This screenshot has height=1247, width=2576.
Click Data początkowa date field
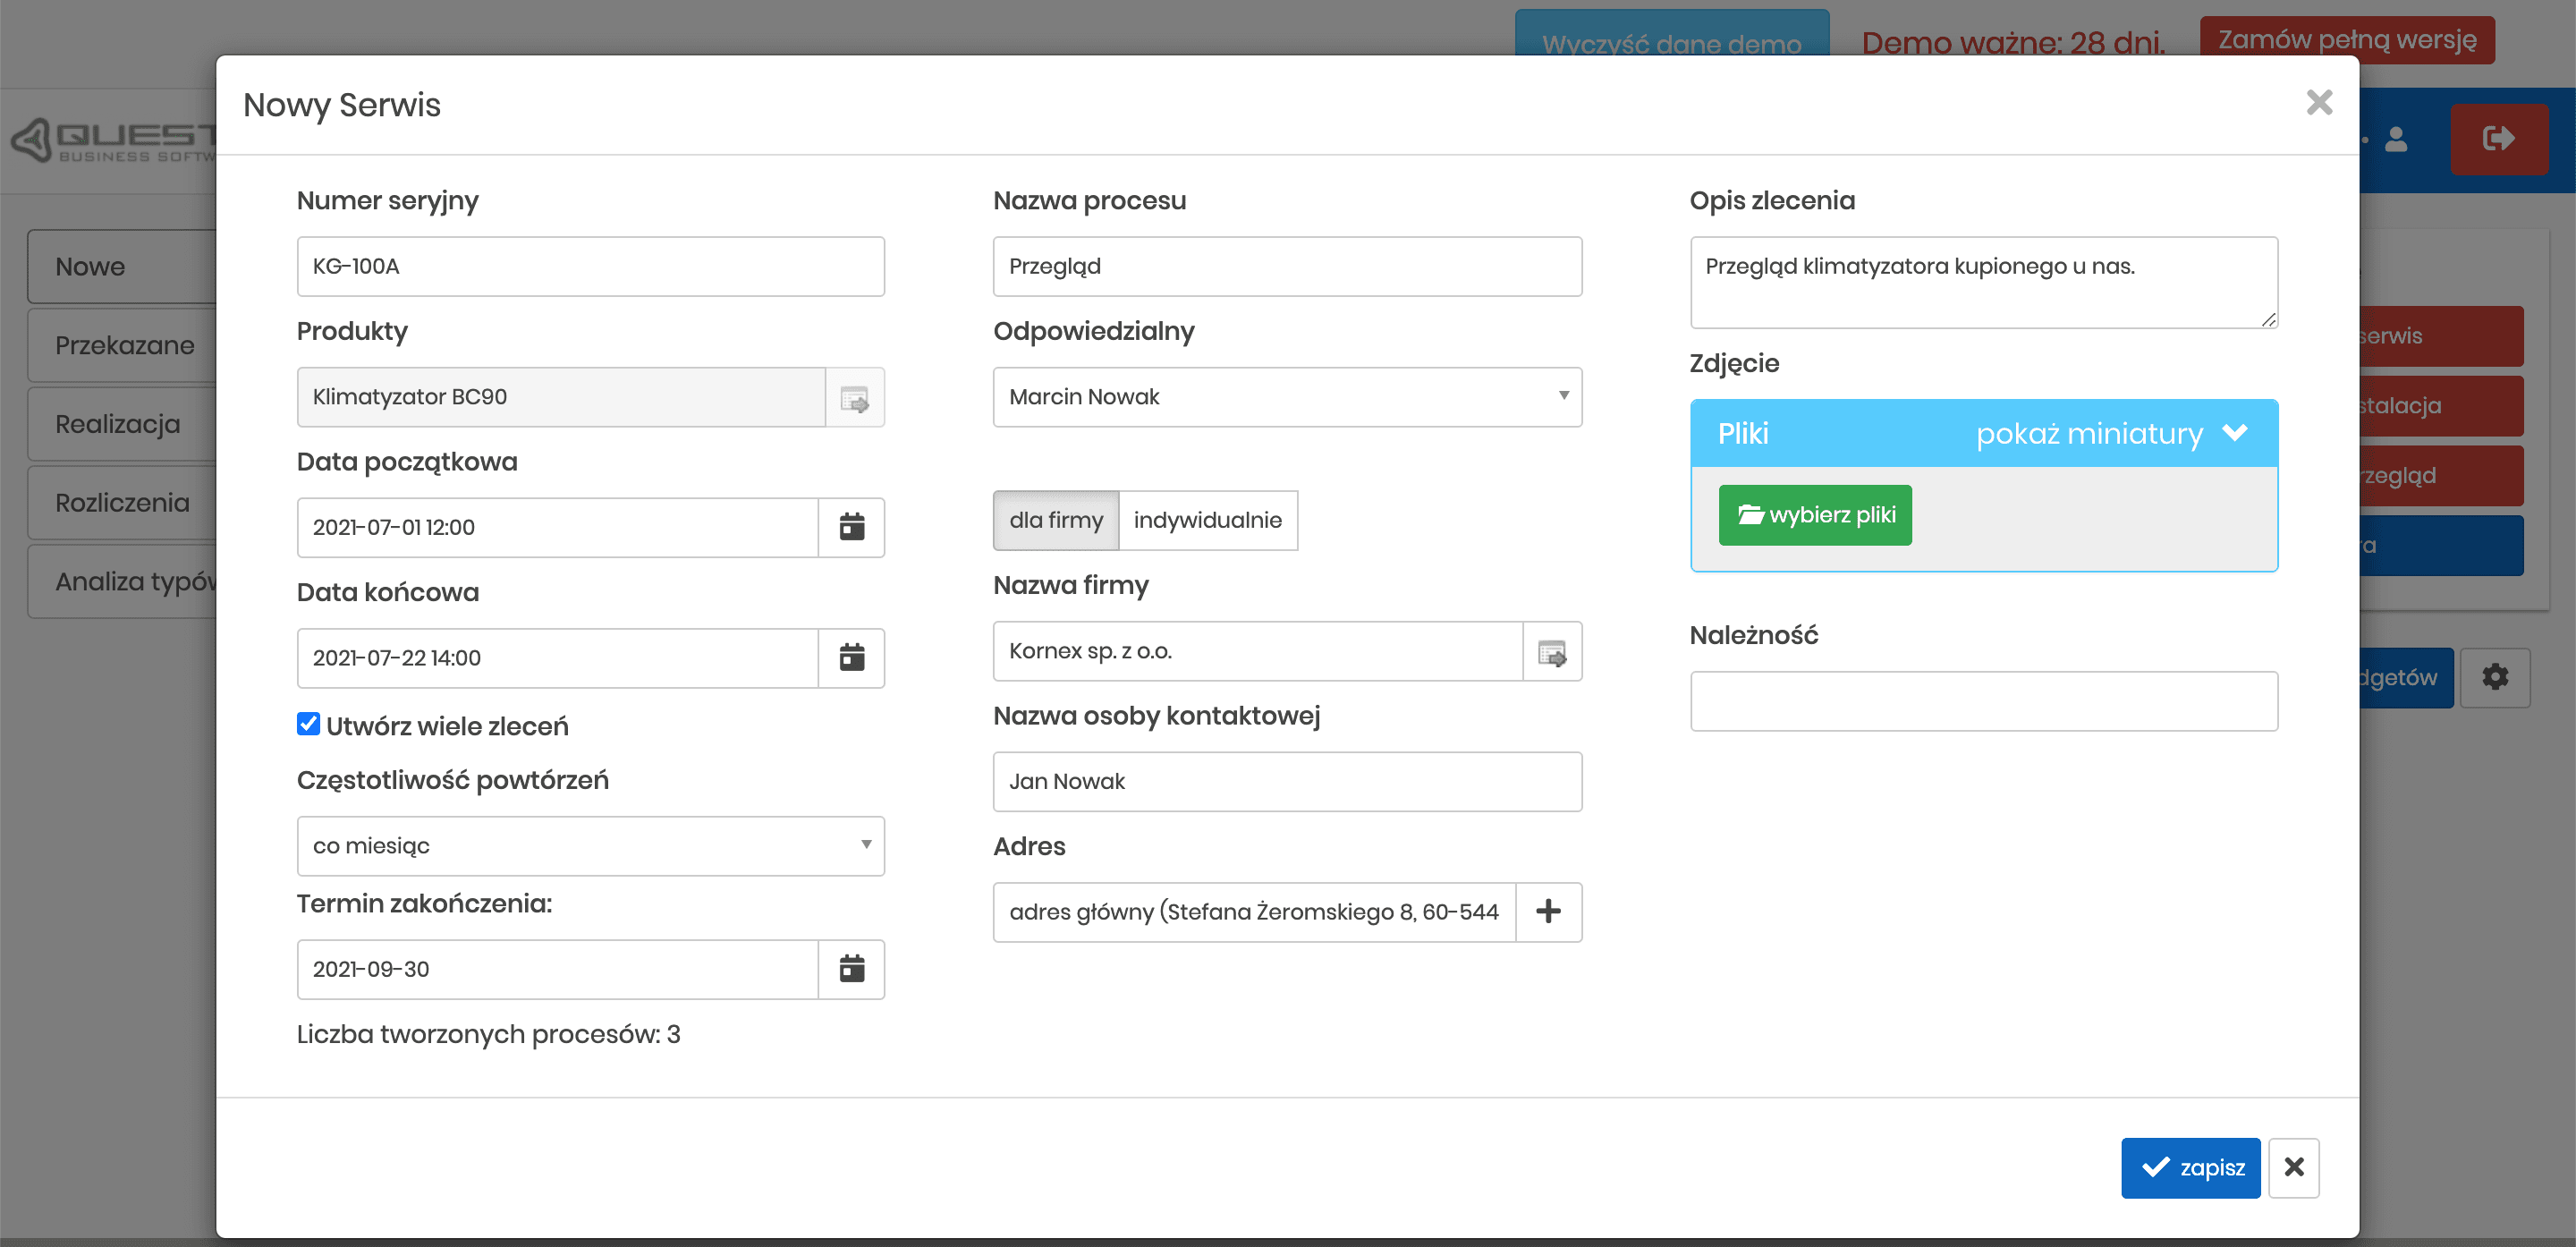(558, 527)
